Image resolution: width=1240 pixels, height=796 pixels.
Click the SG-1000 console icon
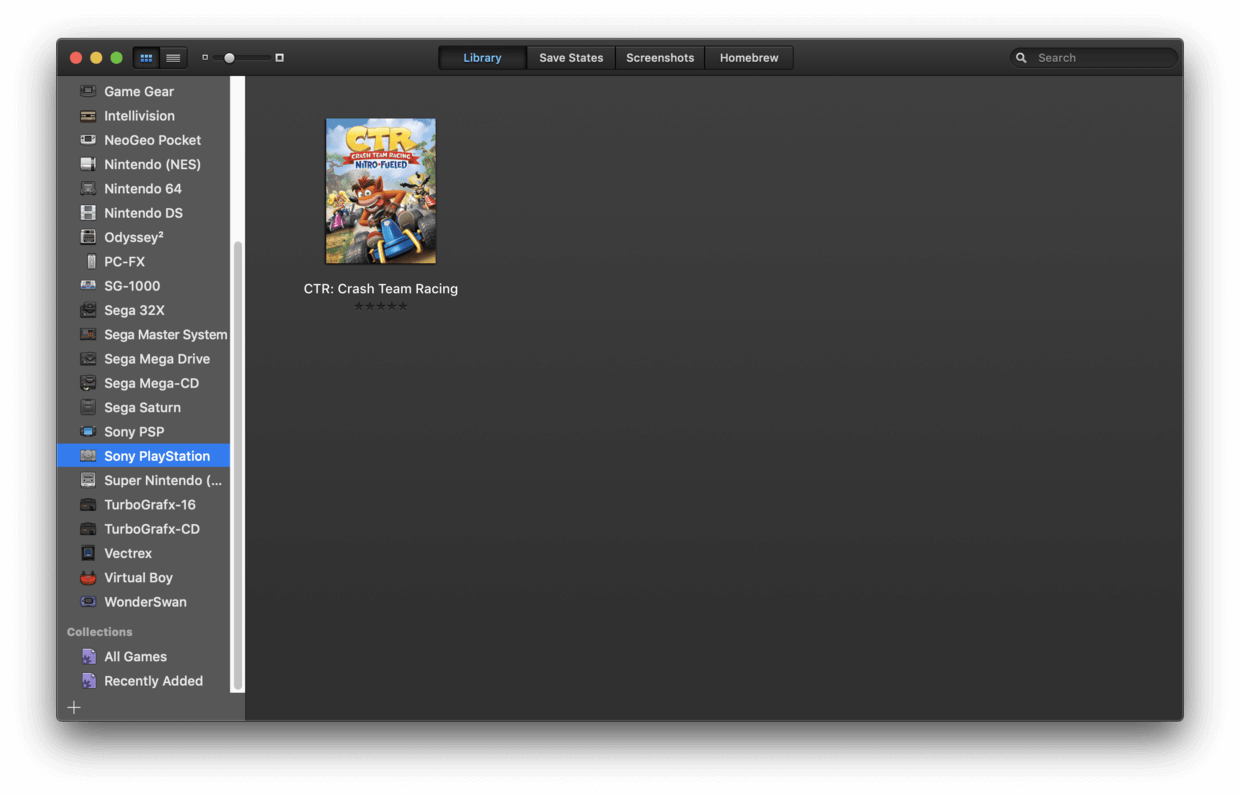(88, 286)
